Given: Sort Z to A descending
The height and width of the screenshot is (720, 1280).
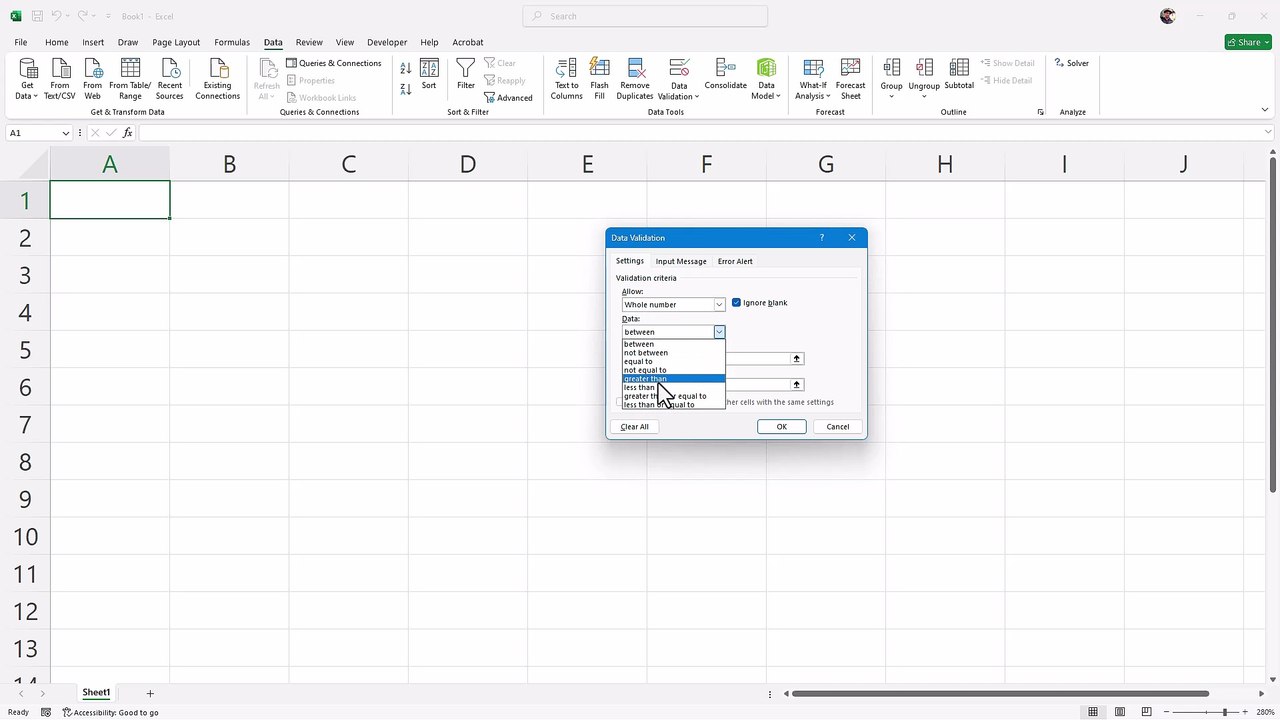Looking at the screenshot, I should tap(405, 89).
